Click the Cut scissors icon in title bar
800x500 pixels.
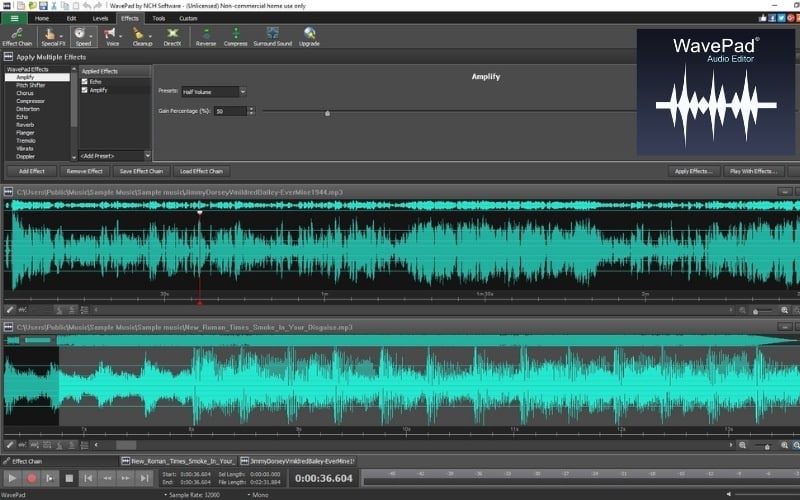54,6
